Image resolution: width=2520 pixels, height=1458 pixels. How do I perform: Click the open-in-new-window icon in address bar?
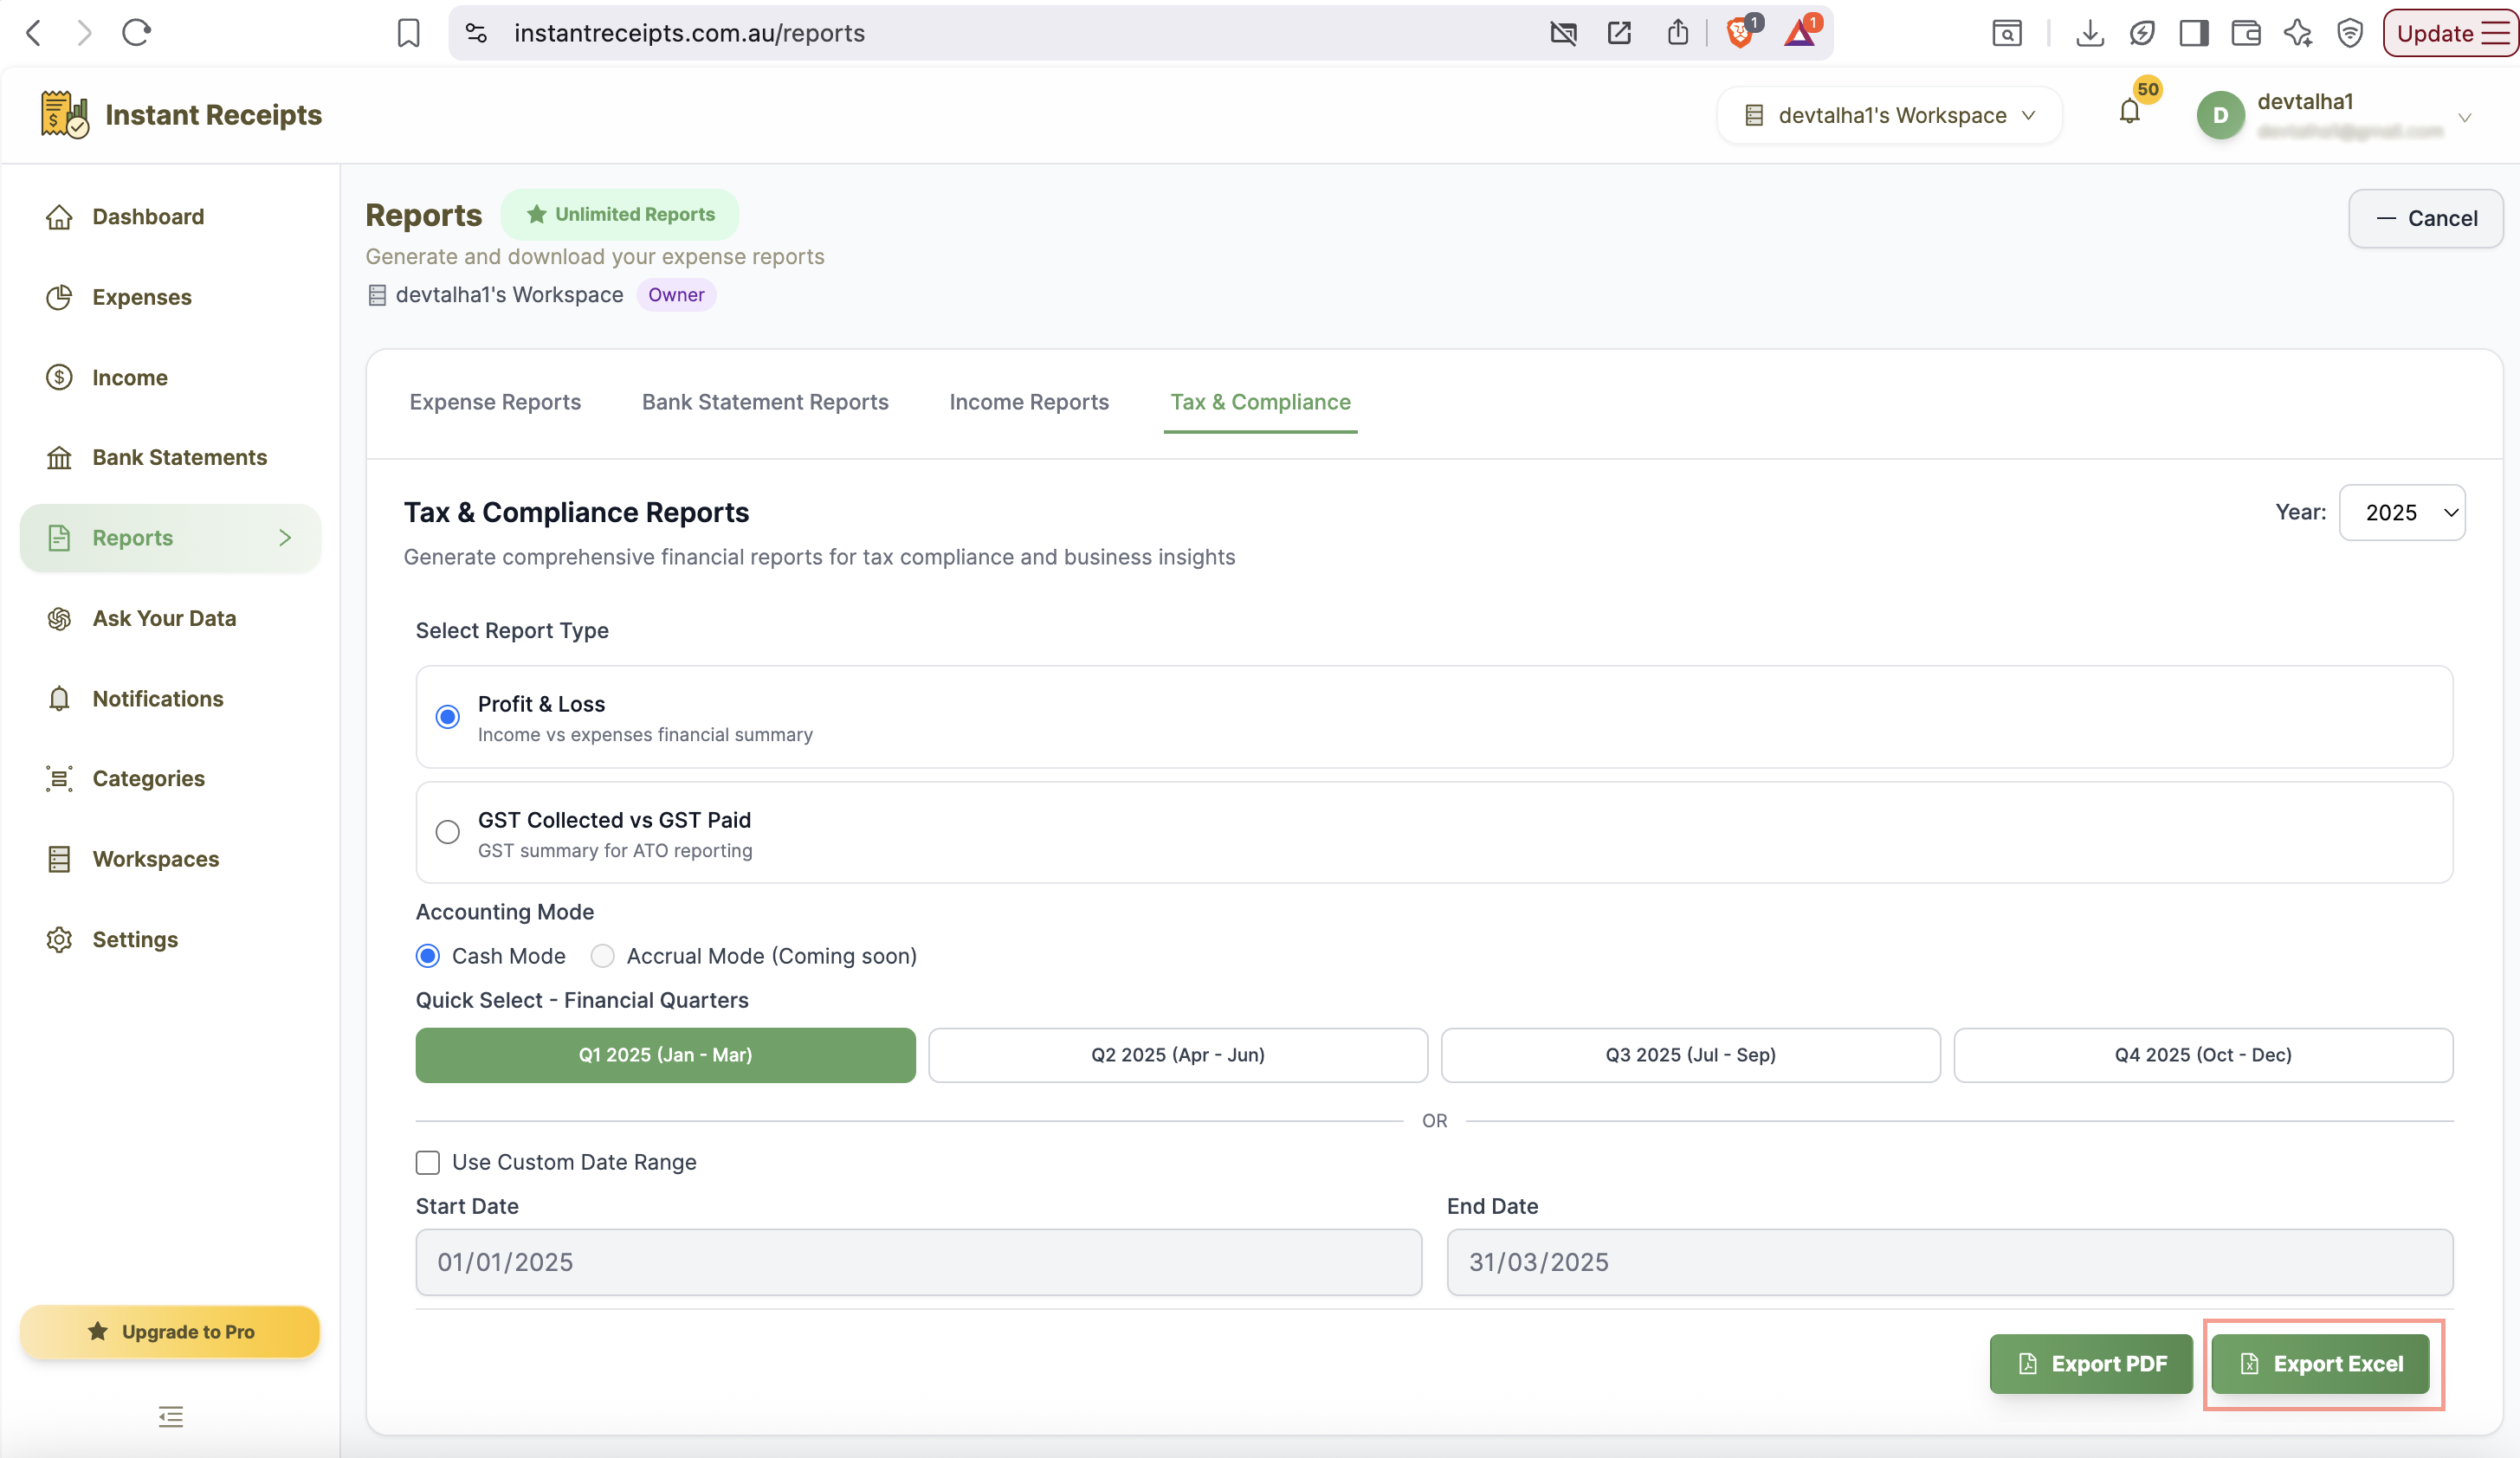(x=1619, y=33)
